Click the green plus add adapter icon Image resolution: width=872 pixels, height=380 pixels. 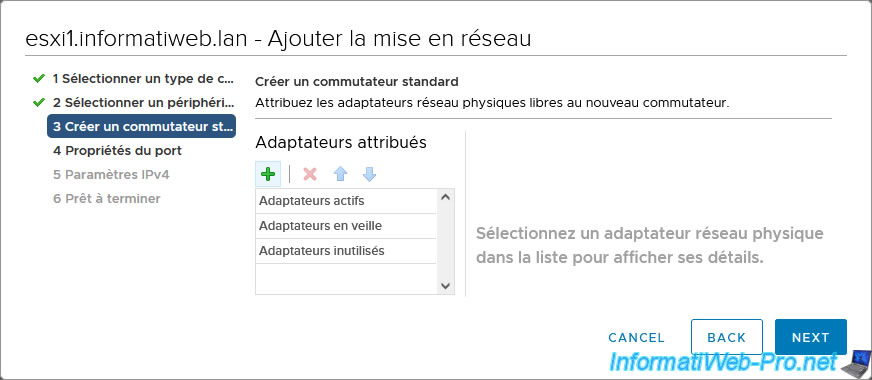pyautogui.click(x=268, y=174)
